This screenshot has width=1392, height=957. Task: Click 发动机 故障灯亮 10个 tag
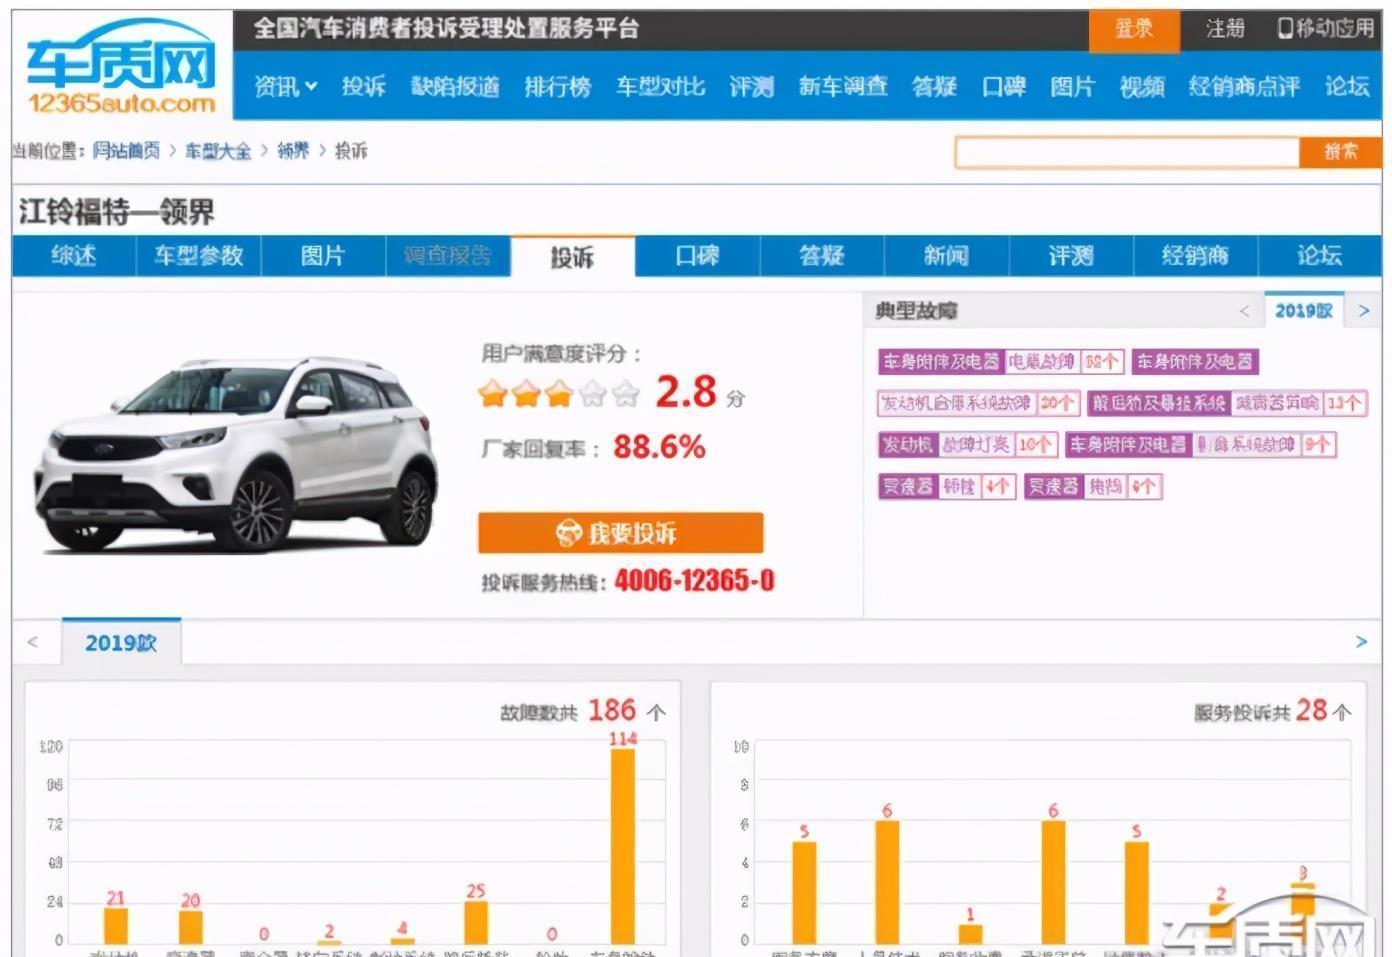click(x=968, y=444)
